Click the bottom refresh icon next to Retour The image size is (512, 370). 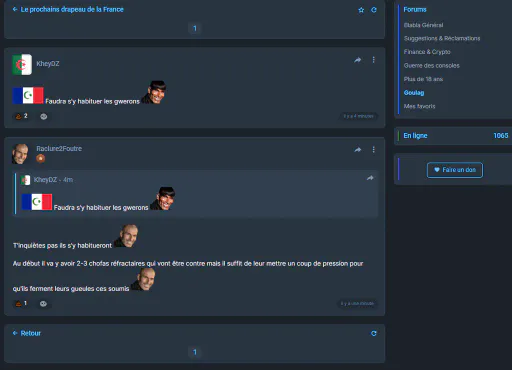pyautogui.click(x=374, y=334)
